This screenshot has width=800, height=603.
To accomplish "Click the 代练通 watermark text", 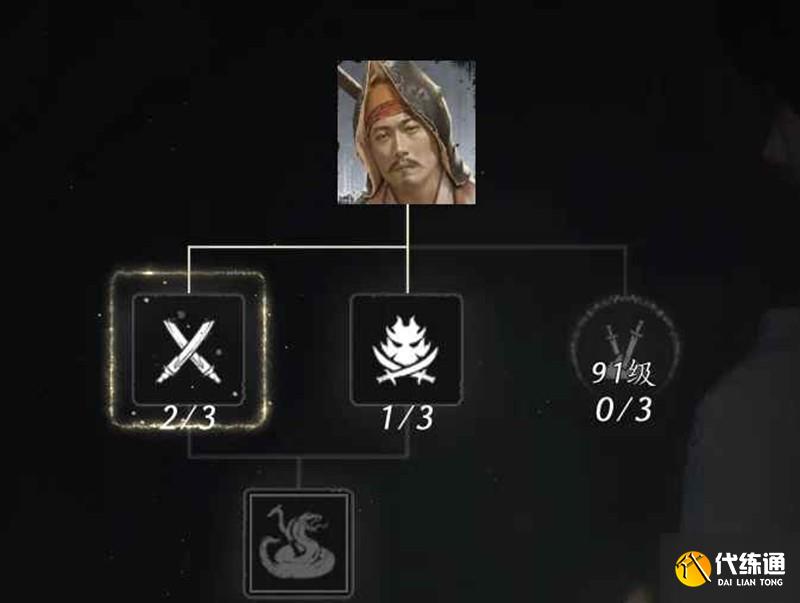I will [x=750, y=564].
